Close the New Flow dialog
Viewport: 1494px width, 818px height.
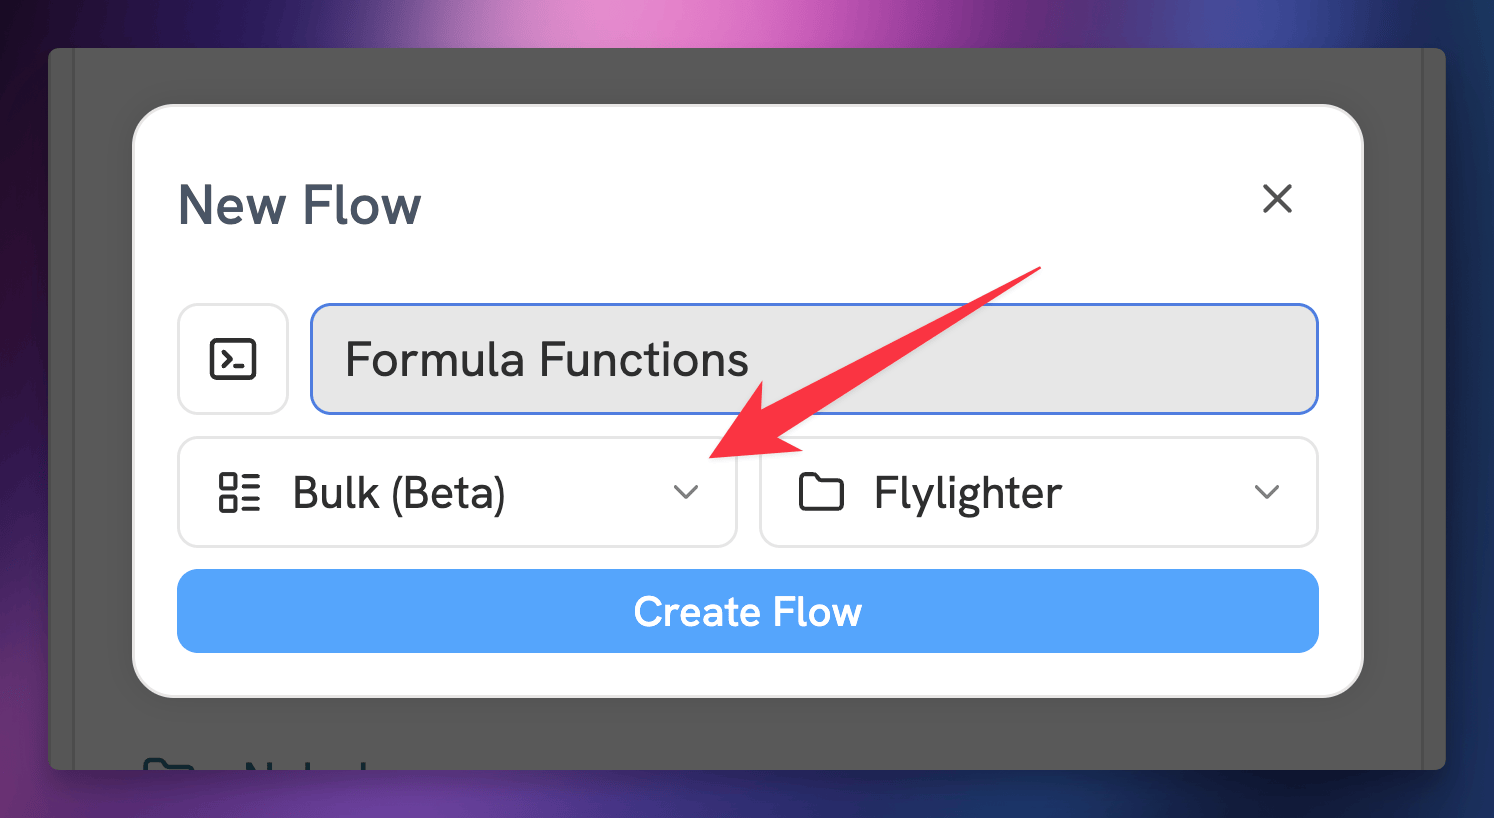click(x=1277, y=199)
